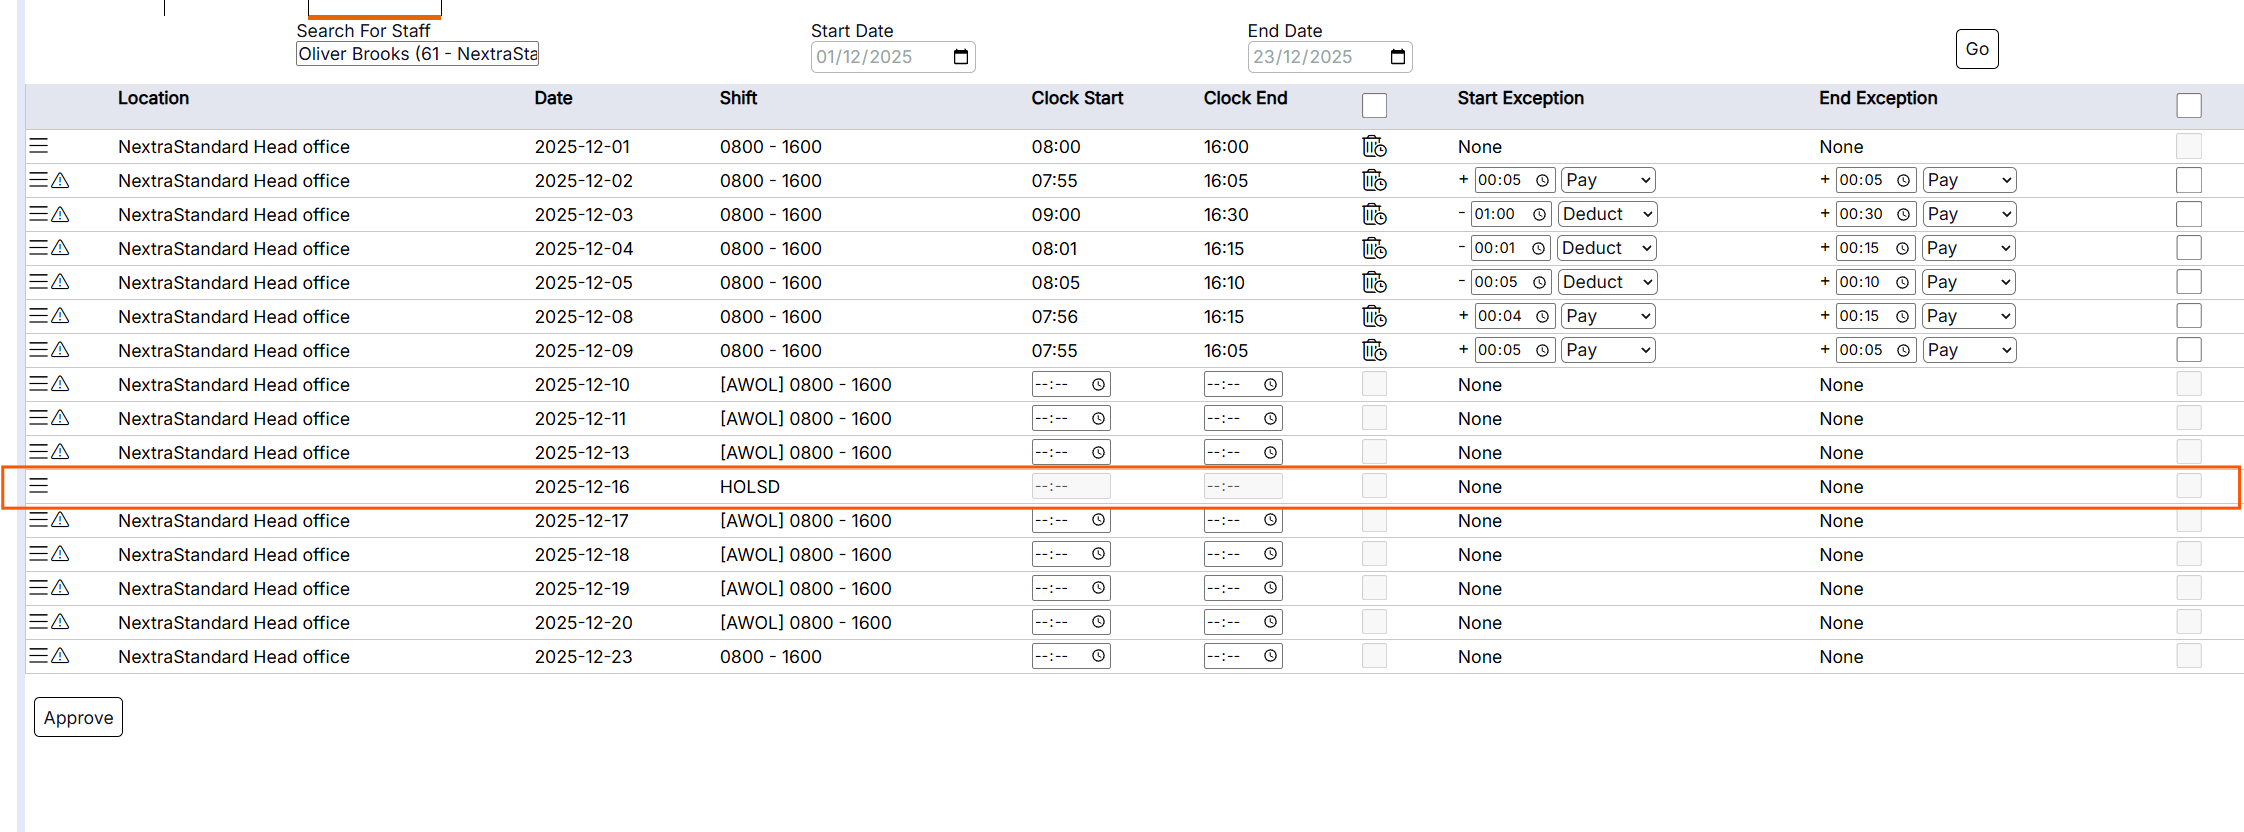Tick the approval checkbox for the 2025-12-05 row
The image size is (2244, 832).
click(x=2189, y=282)
